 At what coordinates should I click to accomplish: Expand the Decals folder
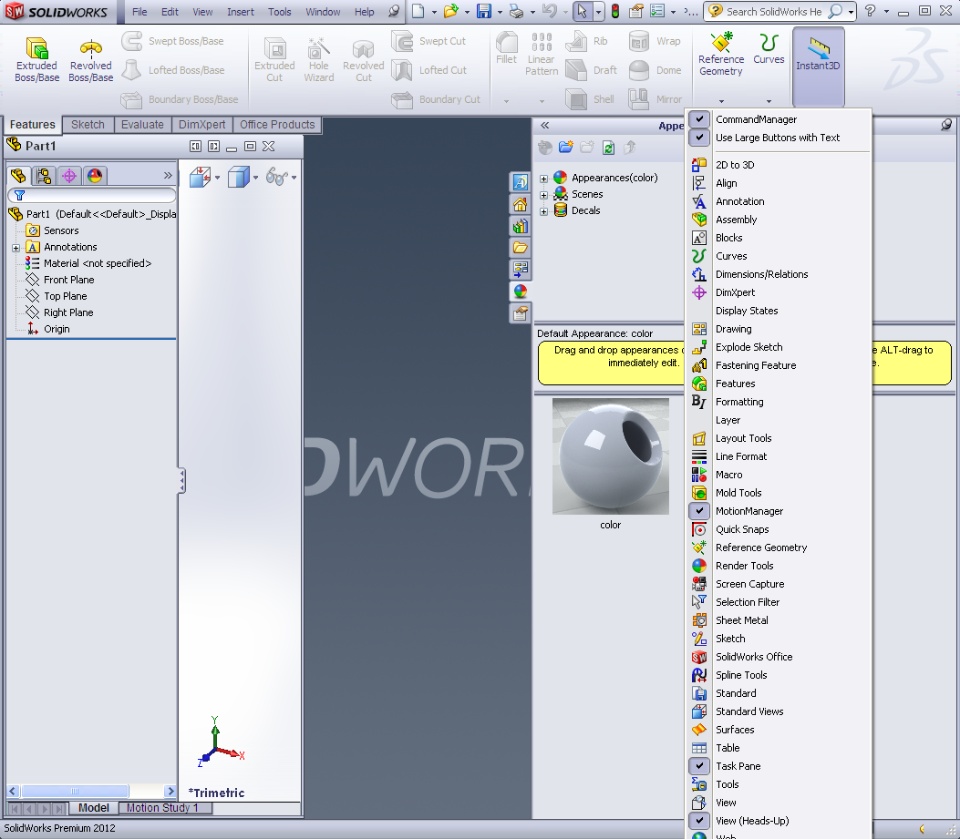point(544,211)
